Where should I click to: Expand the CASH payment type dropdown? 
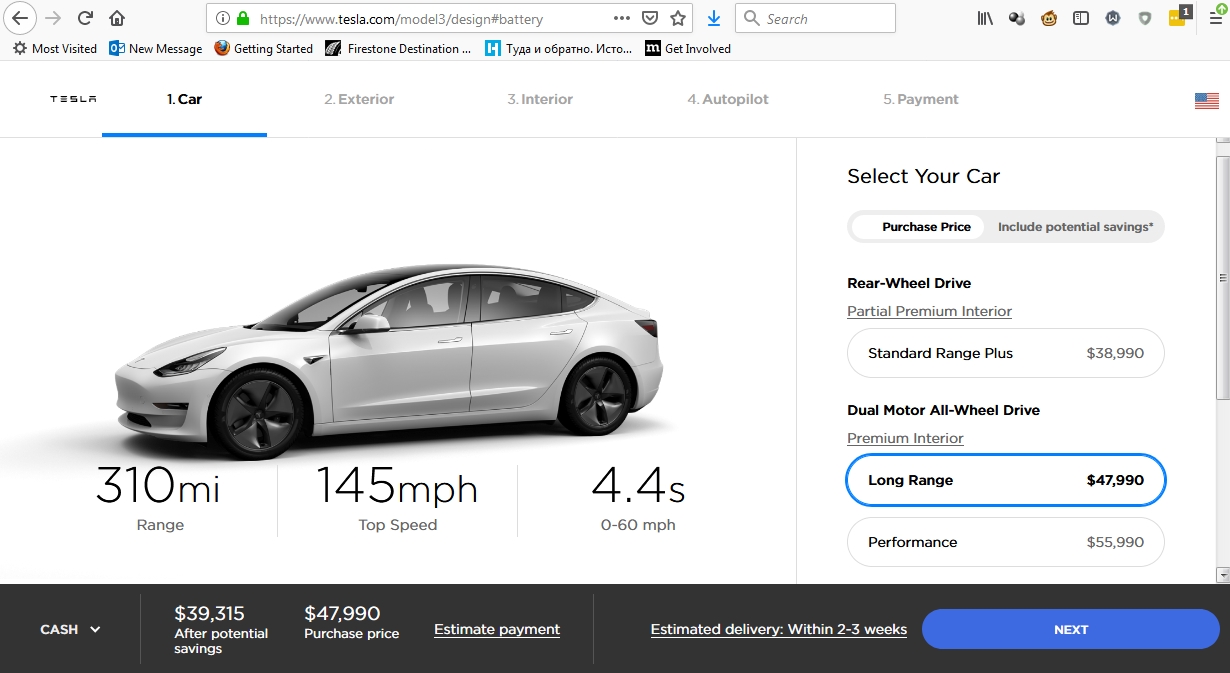tap(70, 629)
